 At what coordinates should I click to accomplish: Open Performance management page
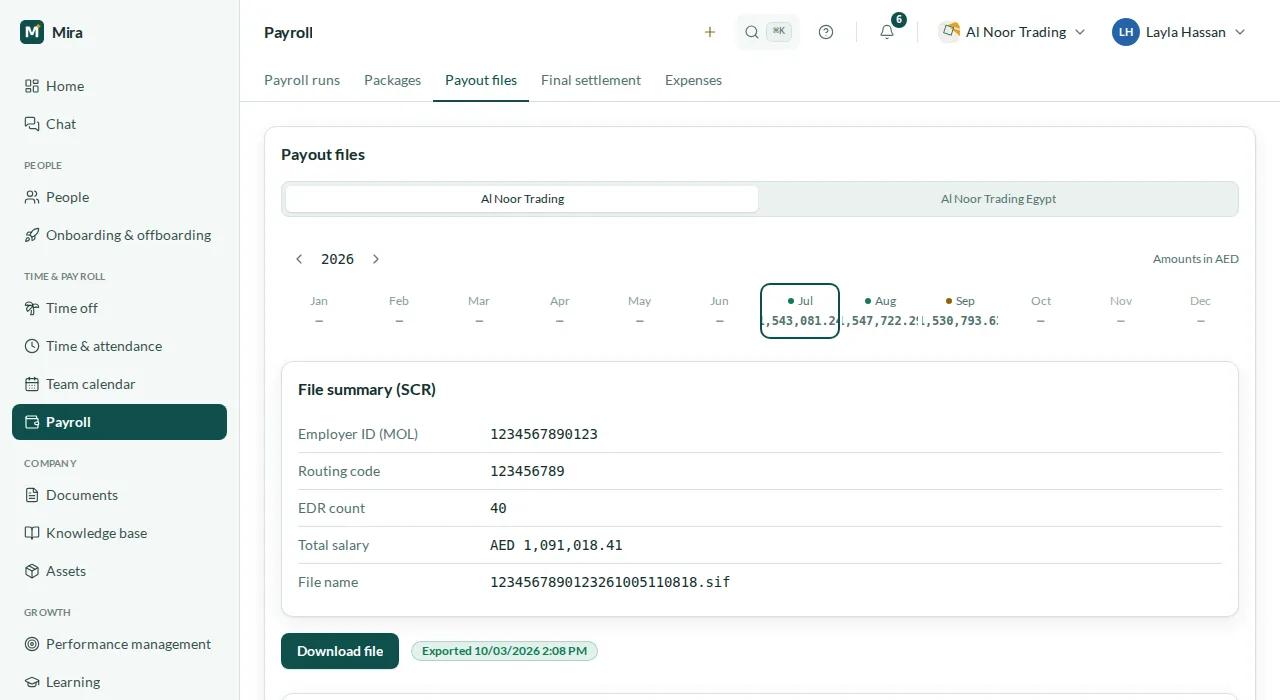(x=119, y=644)
